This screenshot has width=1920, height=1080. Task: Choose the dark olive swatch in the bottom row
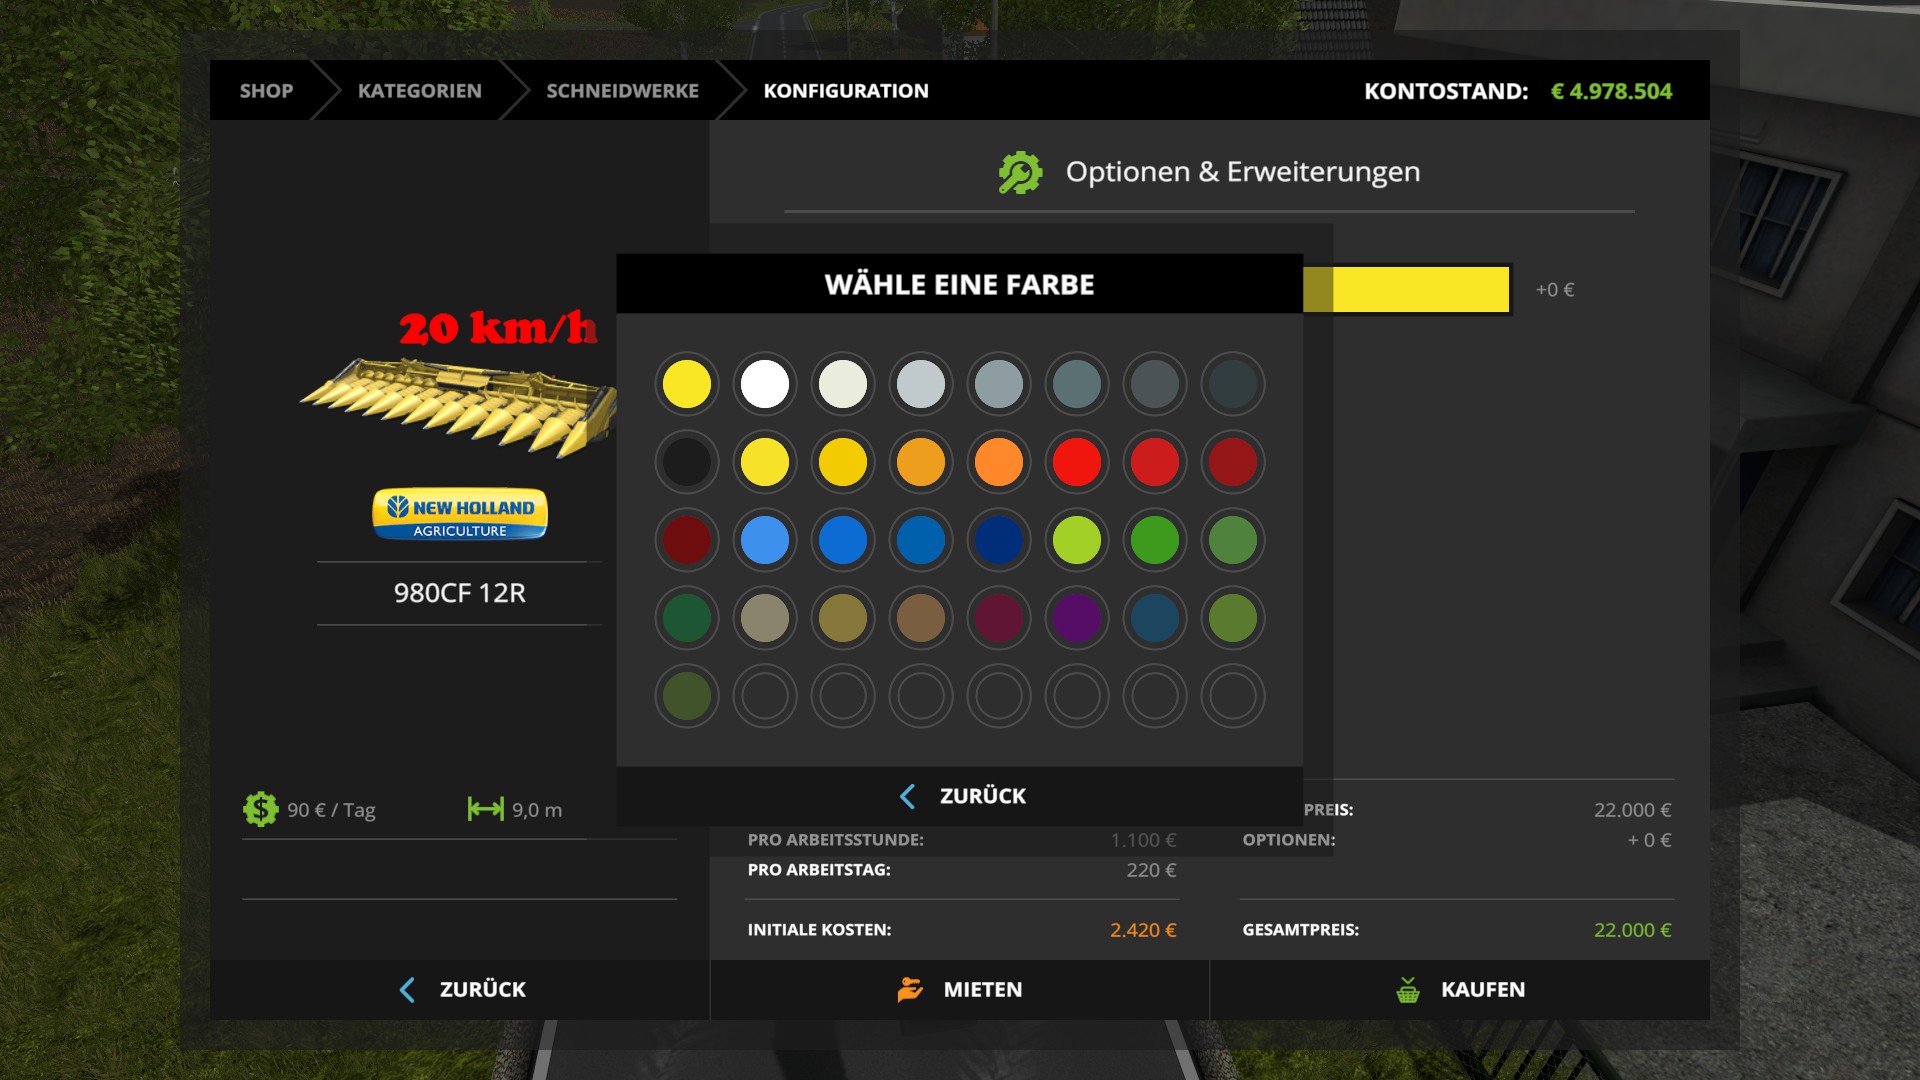click(x=687, y=696)
